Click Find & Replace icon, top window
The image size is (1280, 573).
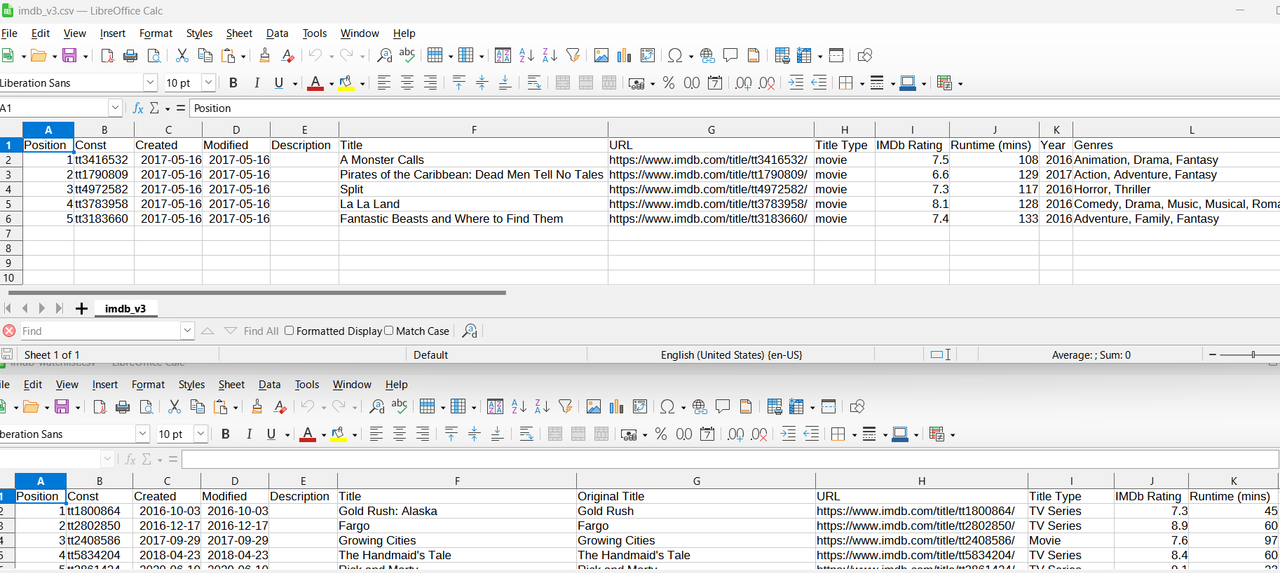point(383,55)
